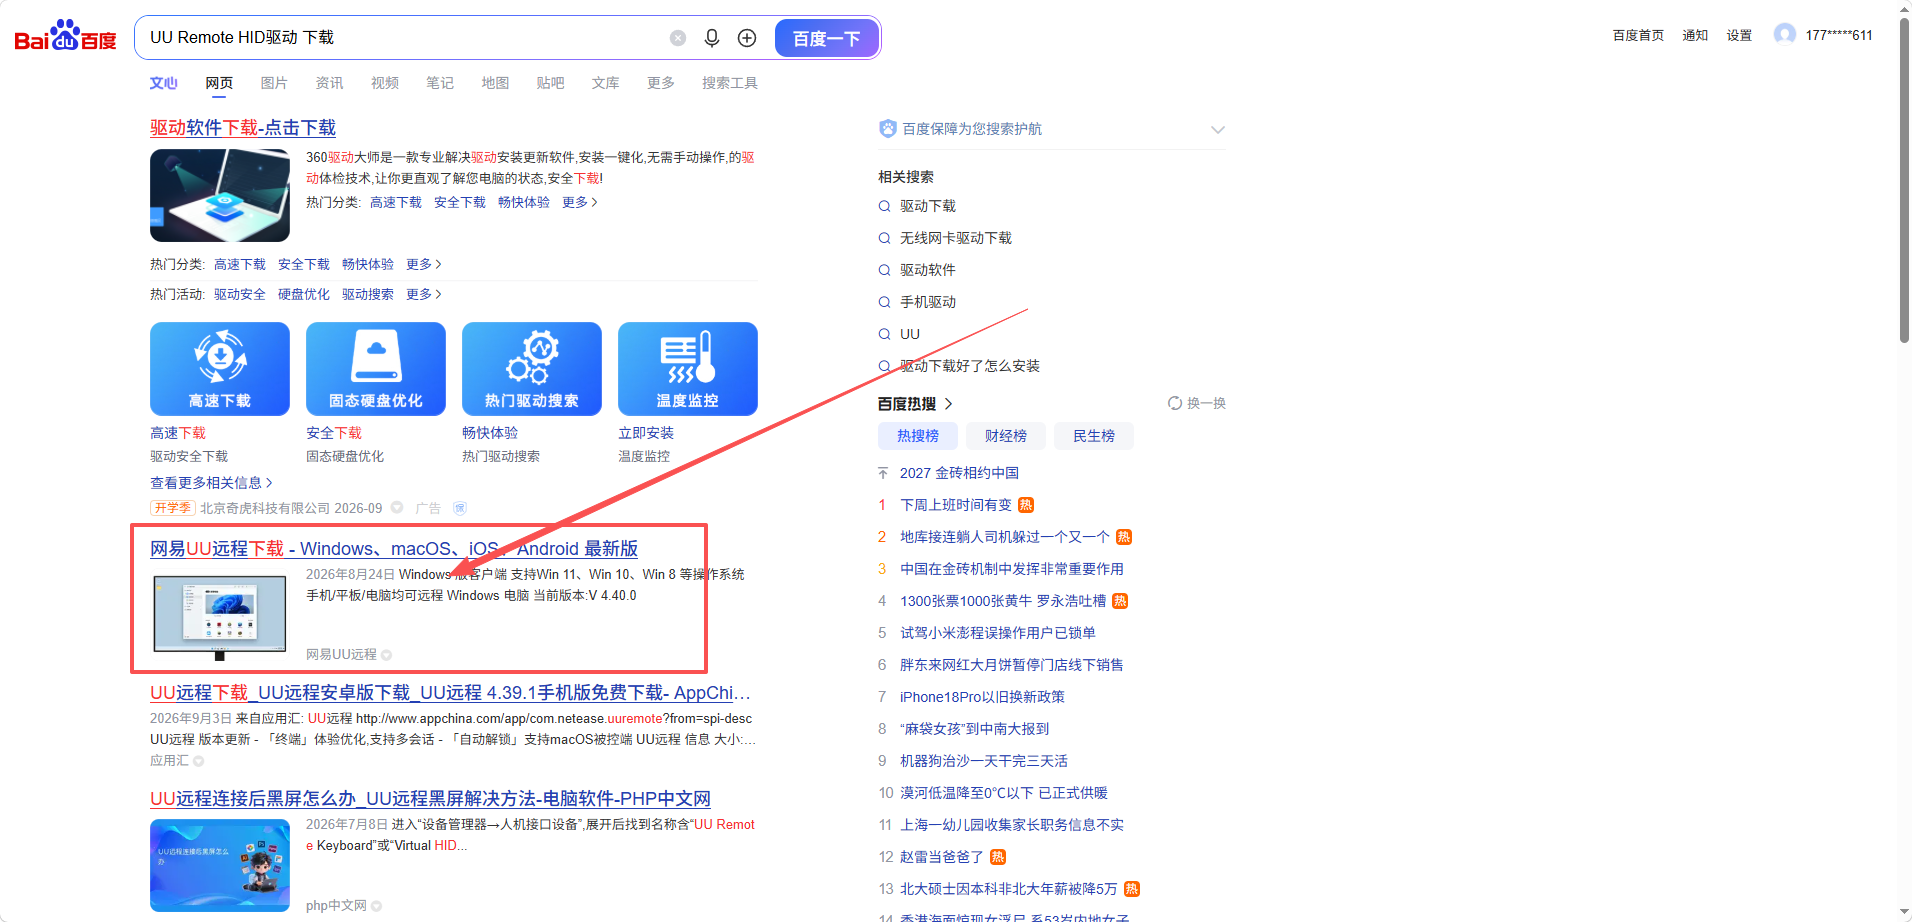Open 查看更多相关信息 link
The width and height of the screenshot is (1912, 922).
point(211,482)
